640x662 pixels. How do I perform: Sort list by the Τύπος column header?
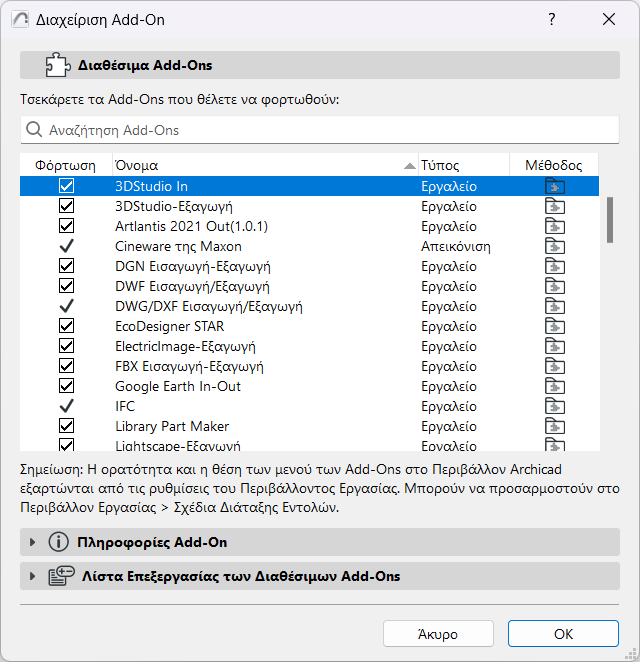pyautogui.click(x=463, y=165)
